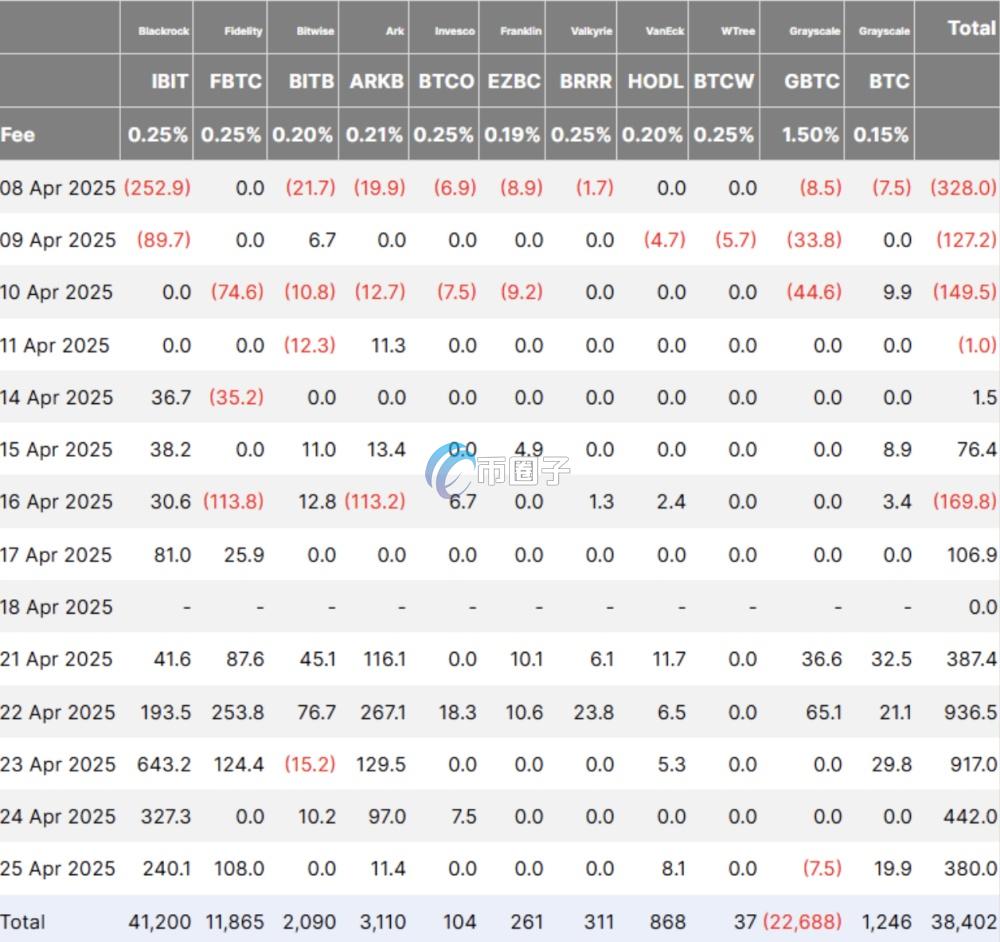Image resolution: width=1000 pixels, height=942 pixels.
Task: Click the (113.8) FBTC value
Action: [233, 501]
